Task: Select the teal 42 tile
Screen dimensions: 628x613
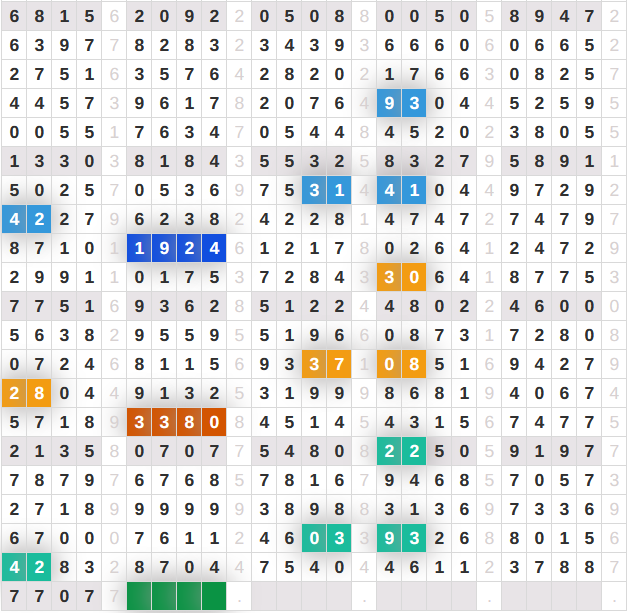Action: pyautogui.click(x=26, y=568)
